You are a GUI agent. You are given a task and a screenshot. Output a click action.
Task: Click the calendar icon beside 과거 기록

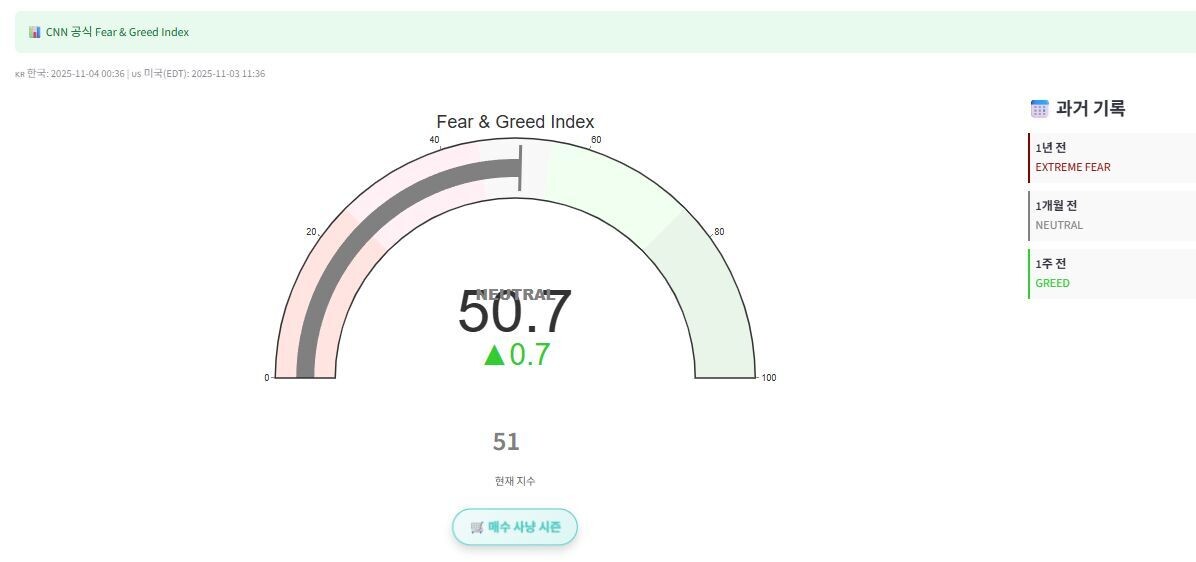[x=1039, y=109]
